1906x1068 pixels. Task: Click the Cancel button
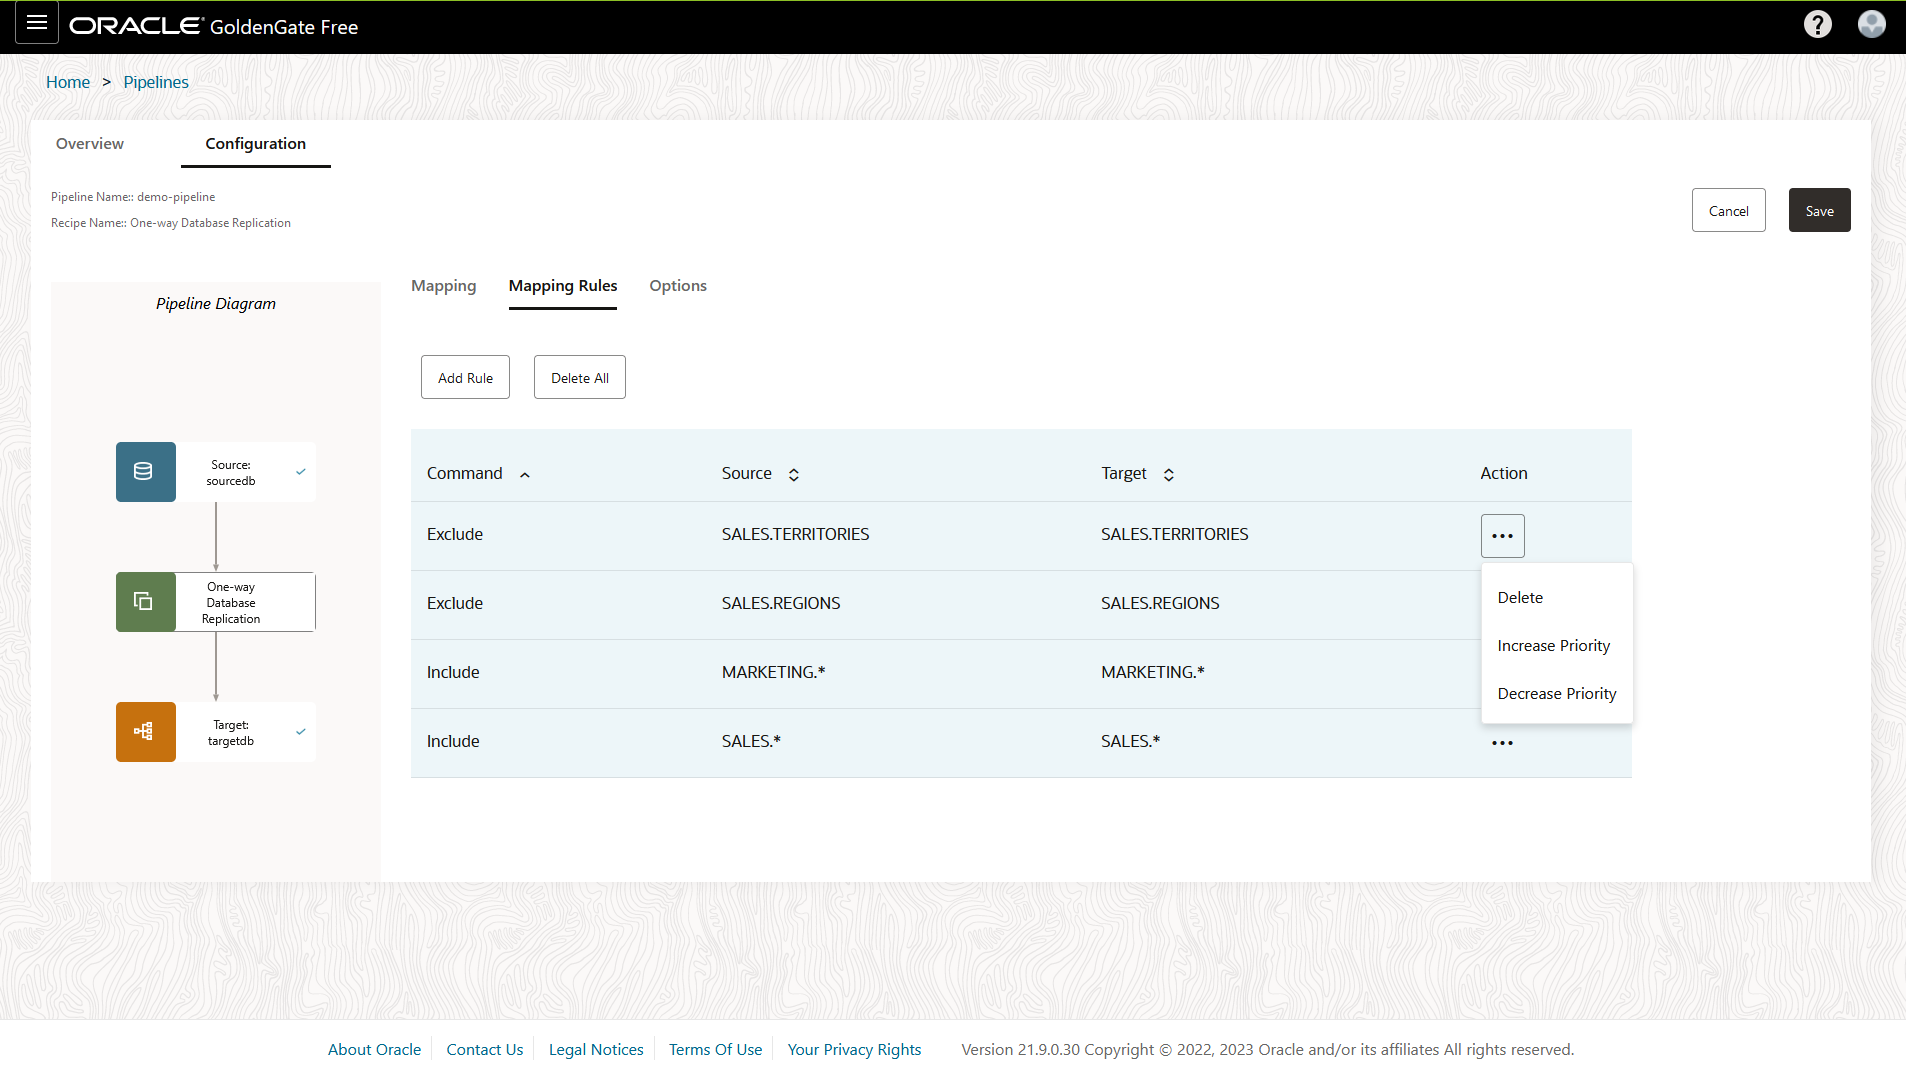(1728, 210)
